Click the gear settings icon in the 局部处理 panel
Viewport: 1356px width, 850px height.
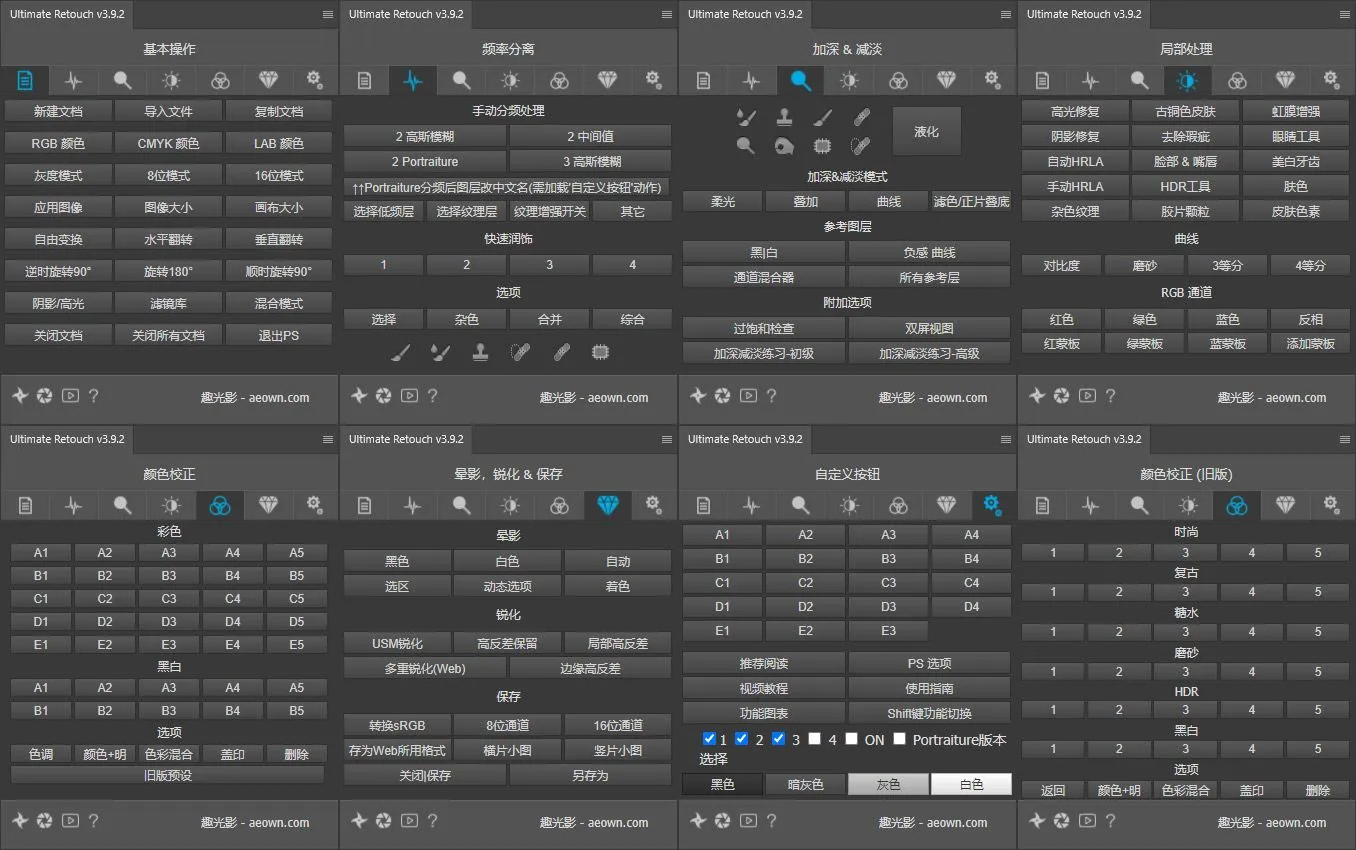pyautogui.click(x=1330, y=80)
